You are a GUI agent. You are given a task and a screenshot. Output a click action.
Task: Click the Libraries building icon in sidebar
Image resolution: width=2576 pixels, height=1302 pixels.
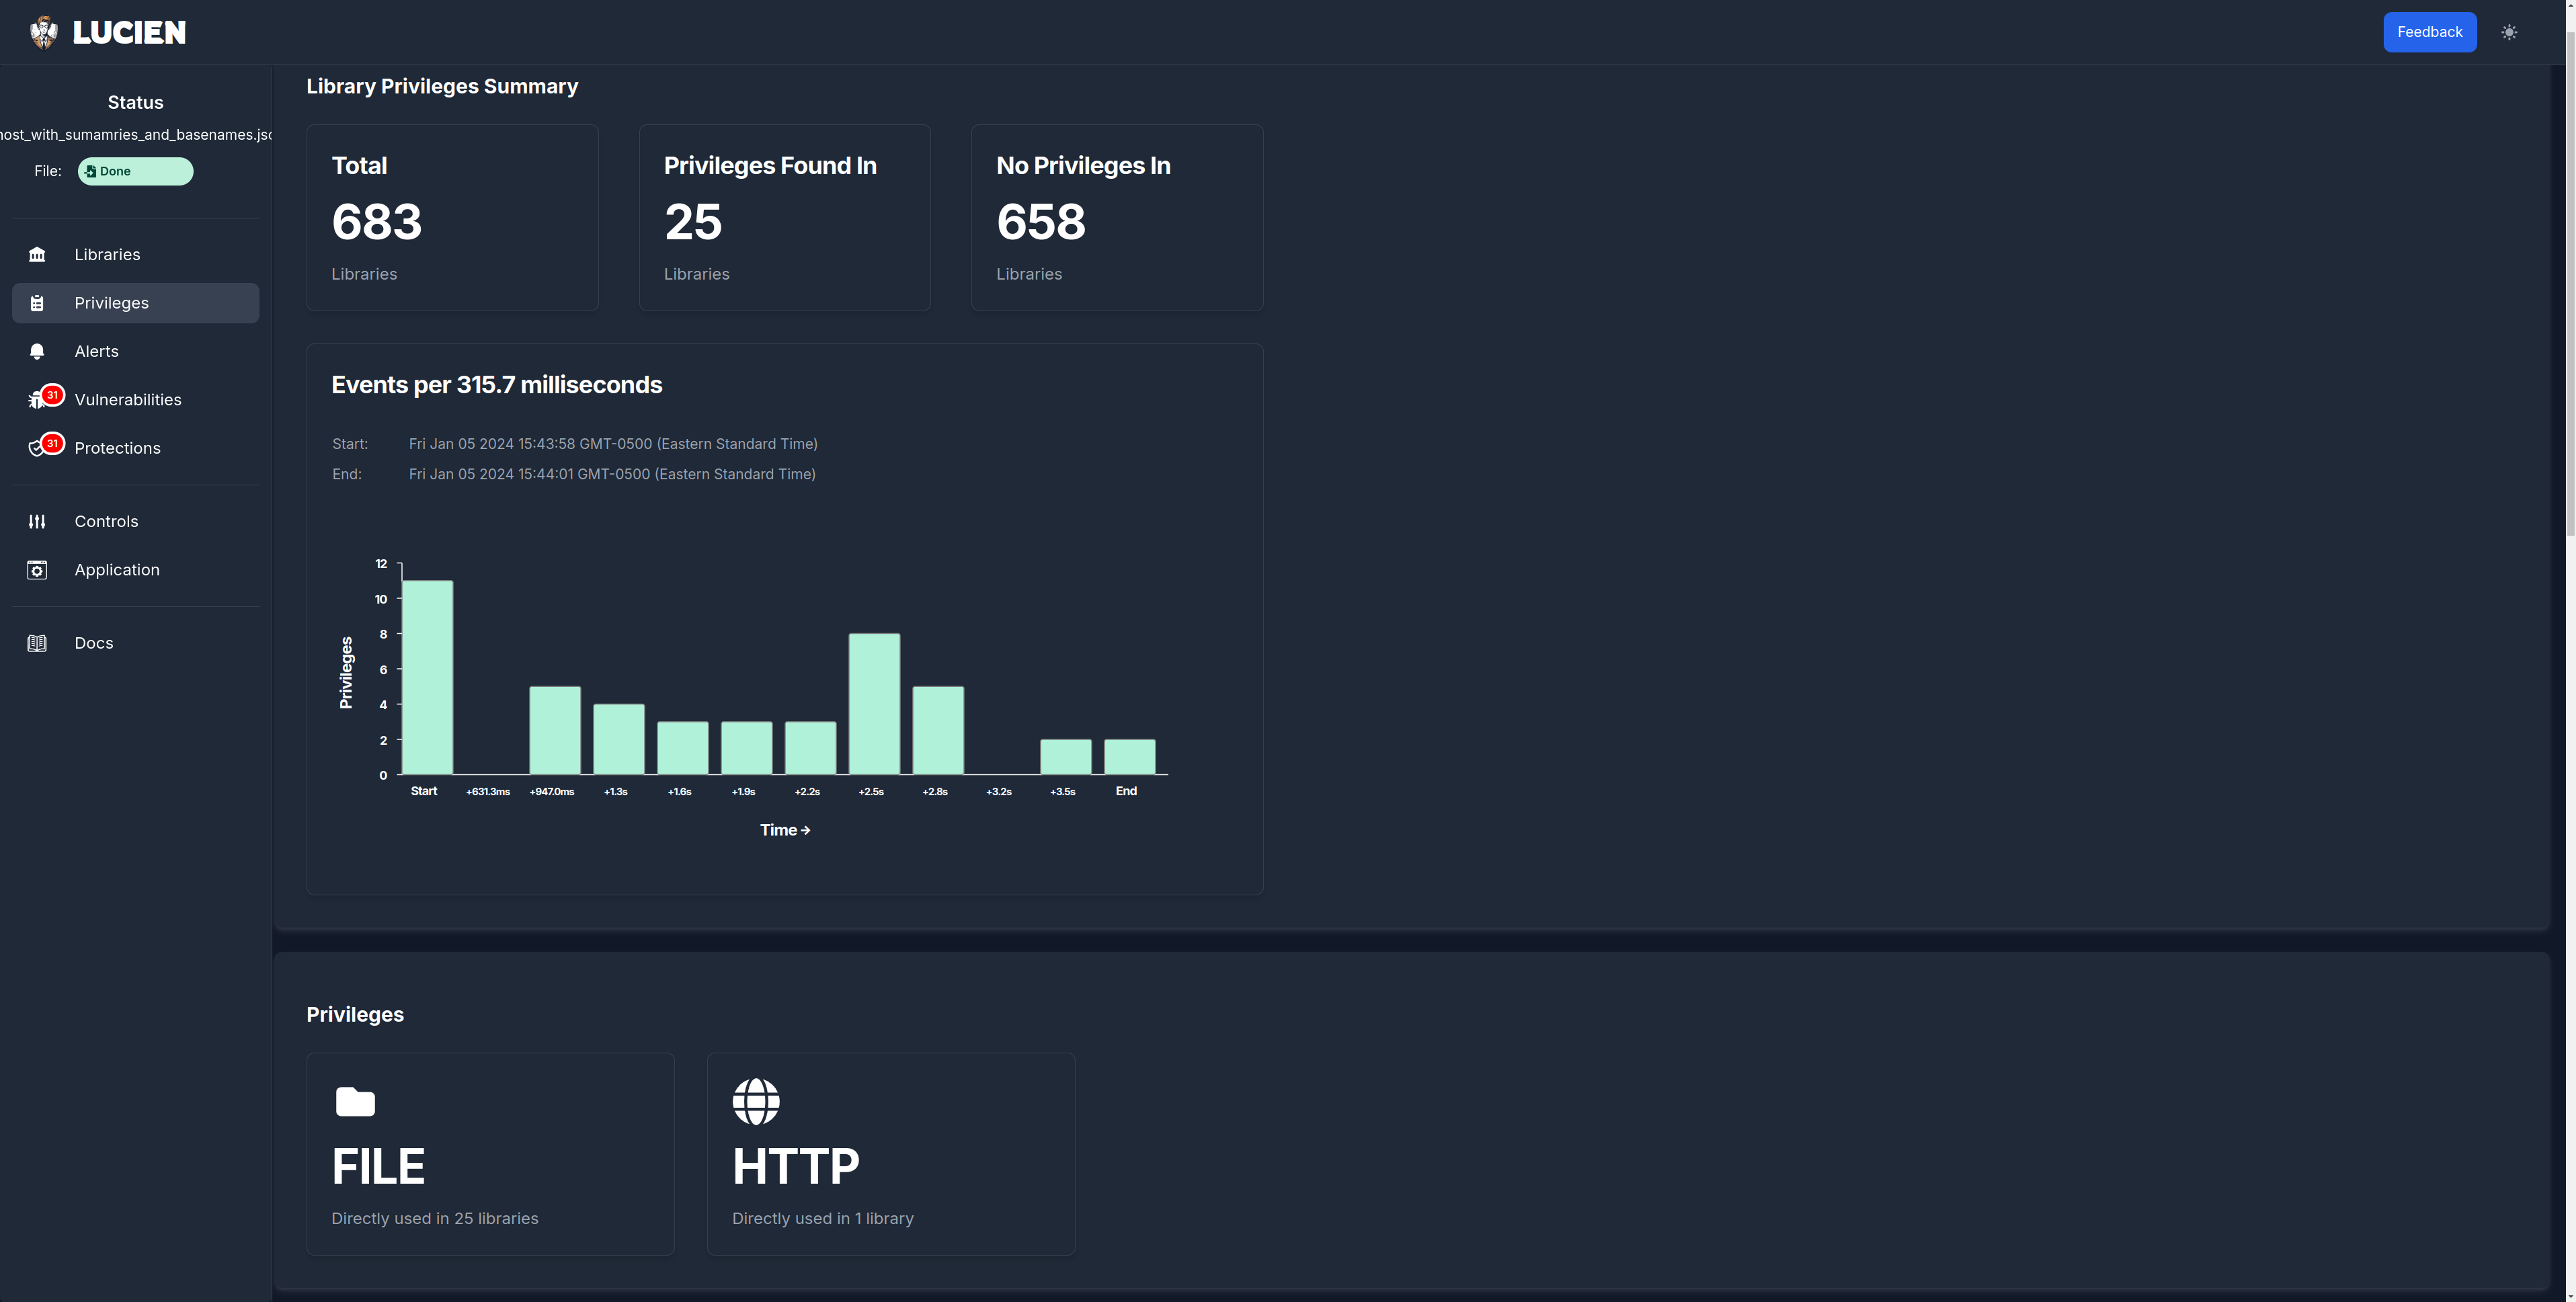[37, 254]
